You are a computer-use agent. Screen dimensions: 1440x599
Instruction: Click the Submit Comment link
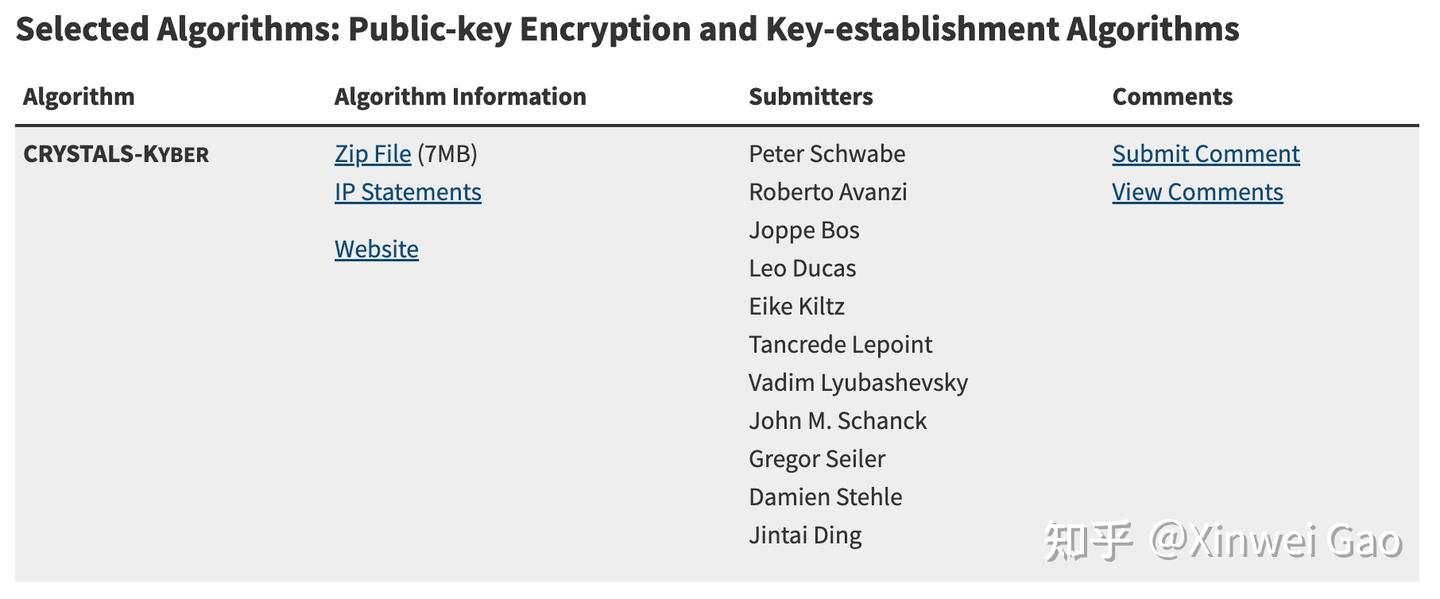click(x=1205, y=154)
